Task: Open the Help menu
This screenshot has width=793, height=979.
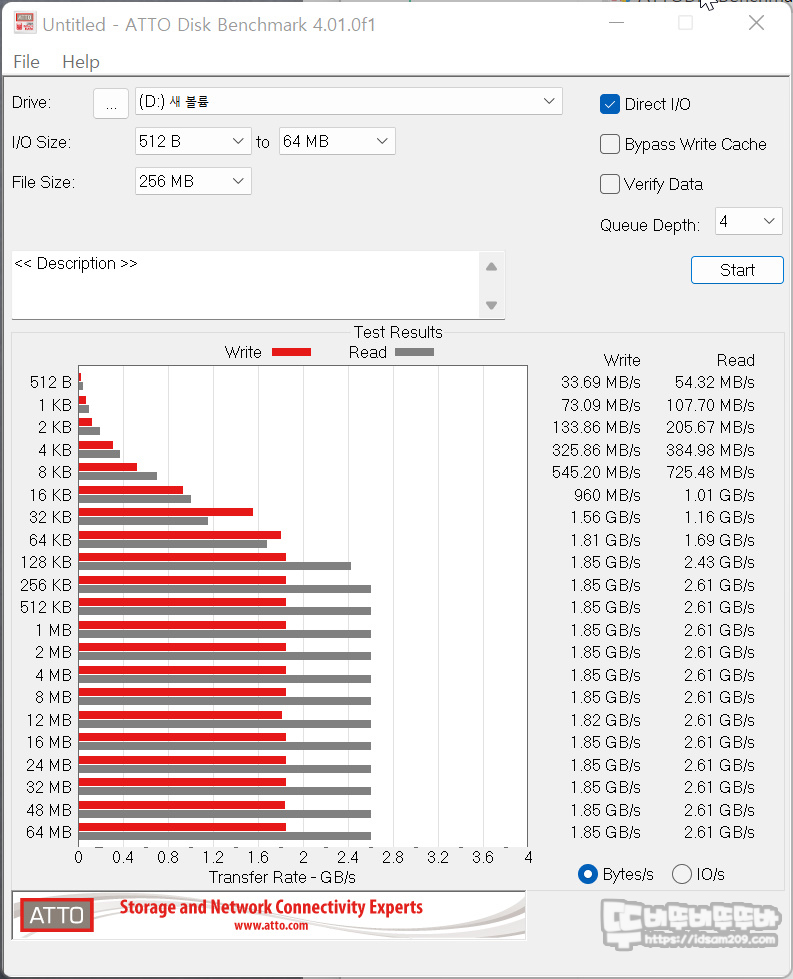Action: 81,62
